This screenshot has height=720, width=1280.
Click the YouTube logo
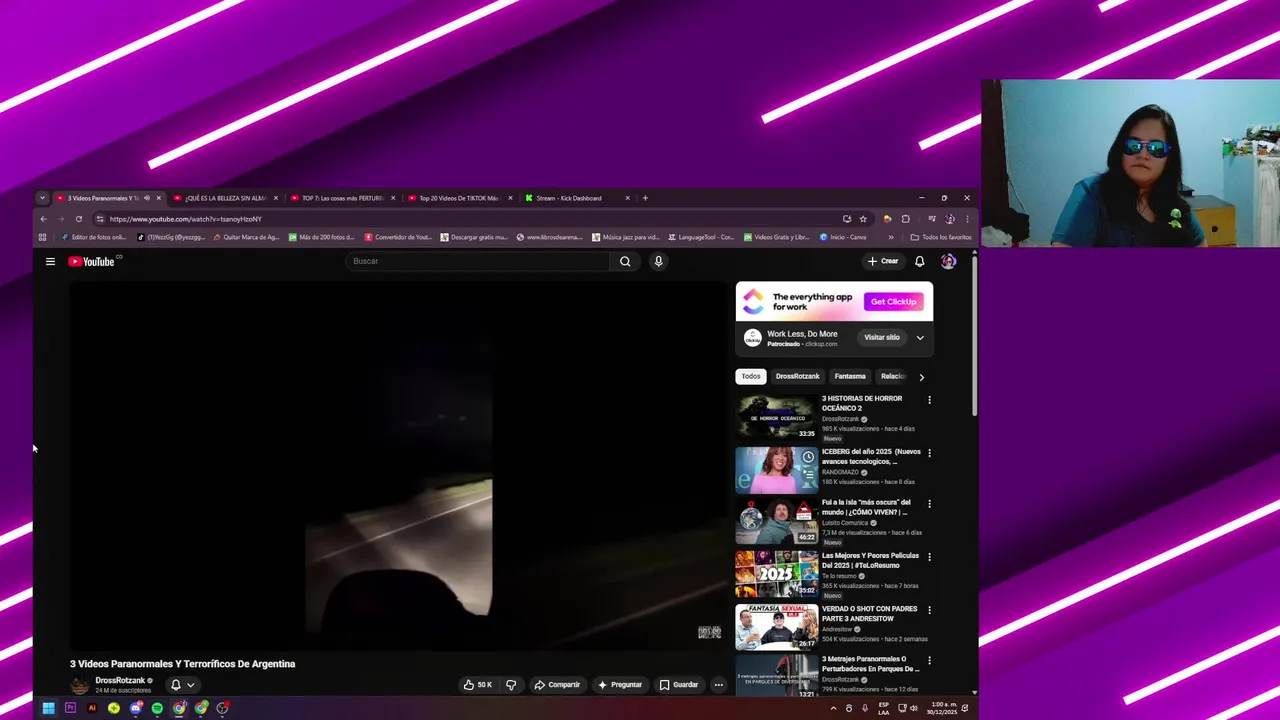pyautogui.click(x=92, y=262)
